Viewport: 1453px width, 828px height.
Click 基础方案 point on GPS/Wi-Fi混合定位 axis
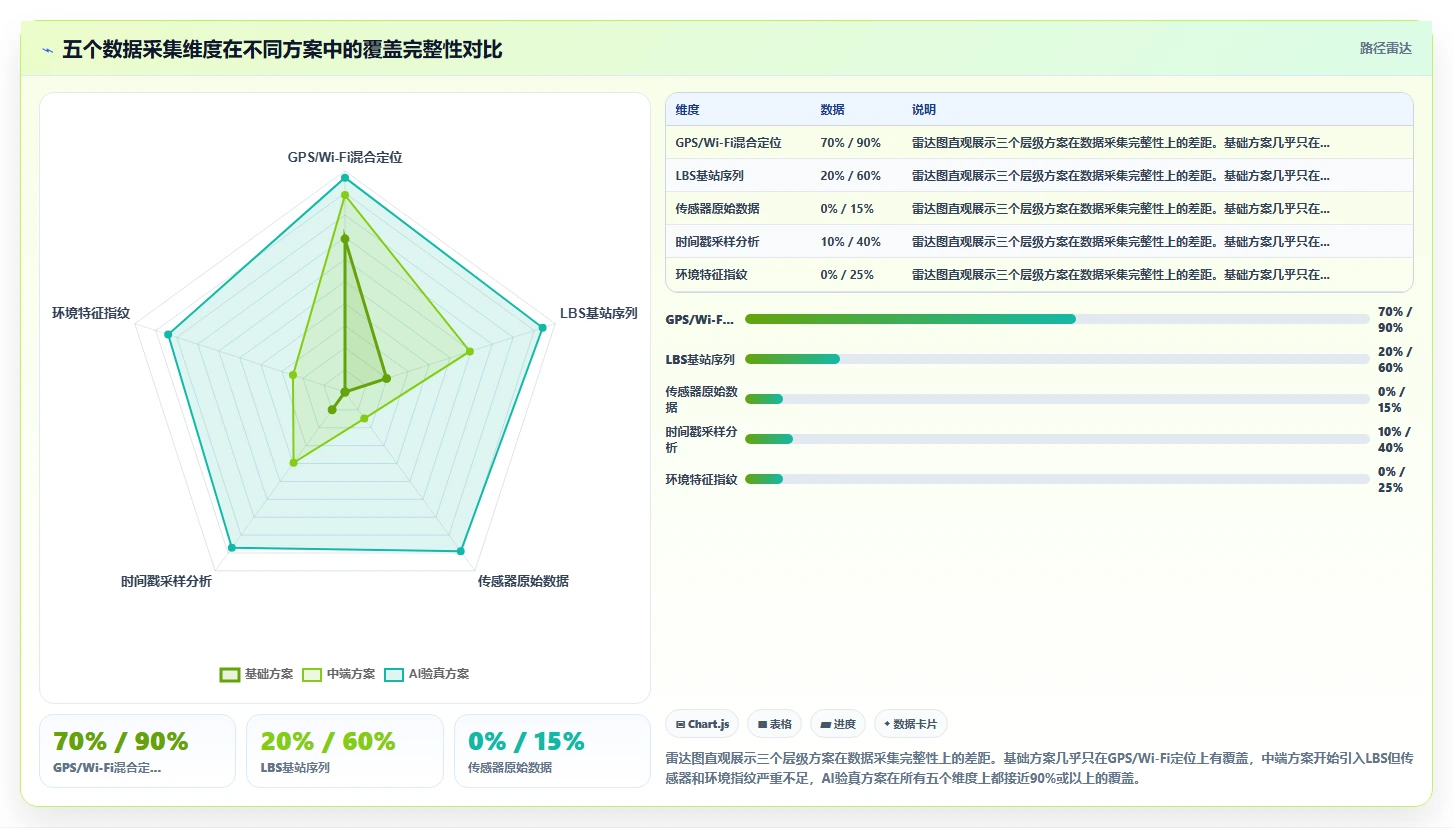coord(345,239)
